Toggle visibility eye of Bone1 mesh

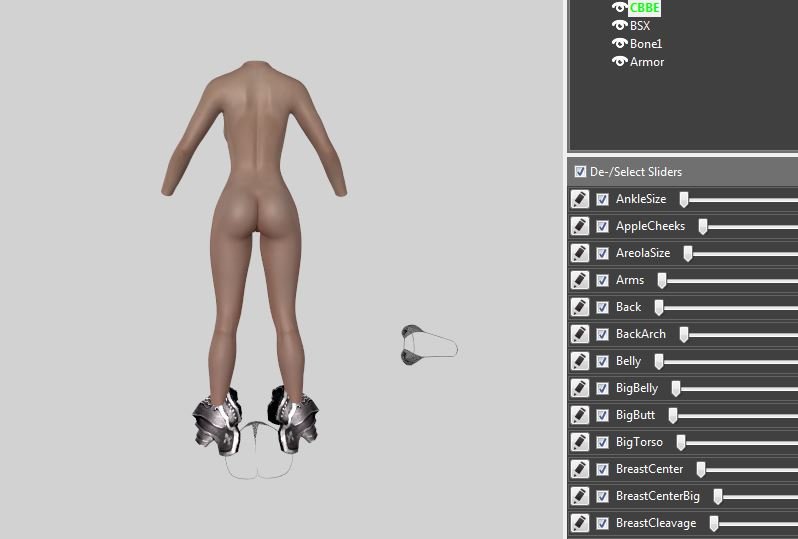click(x=619, y=43)
